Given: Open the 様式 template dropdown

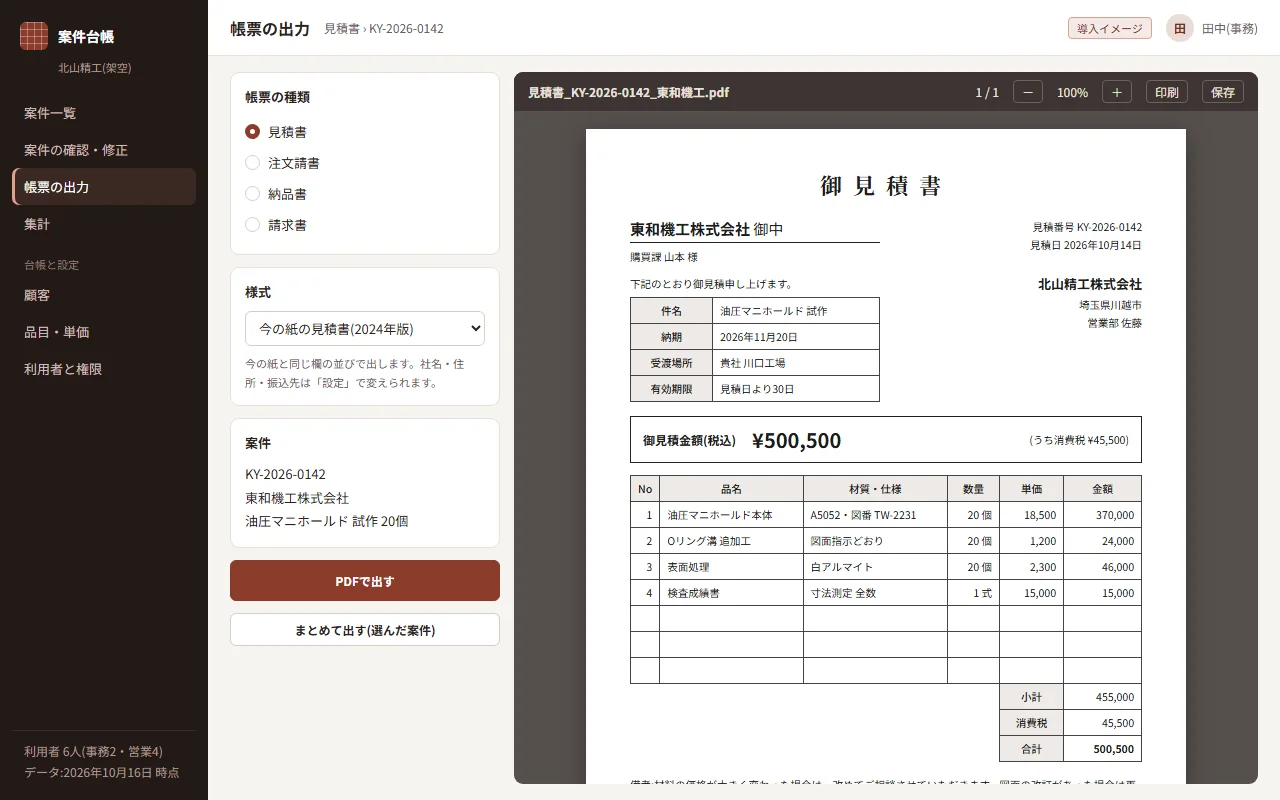Looking at the screenshot, I should point(365,328).
